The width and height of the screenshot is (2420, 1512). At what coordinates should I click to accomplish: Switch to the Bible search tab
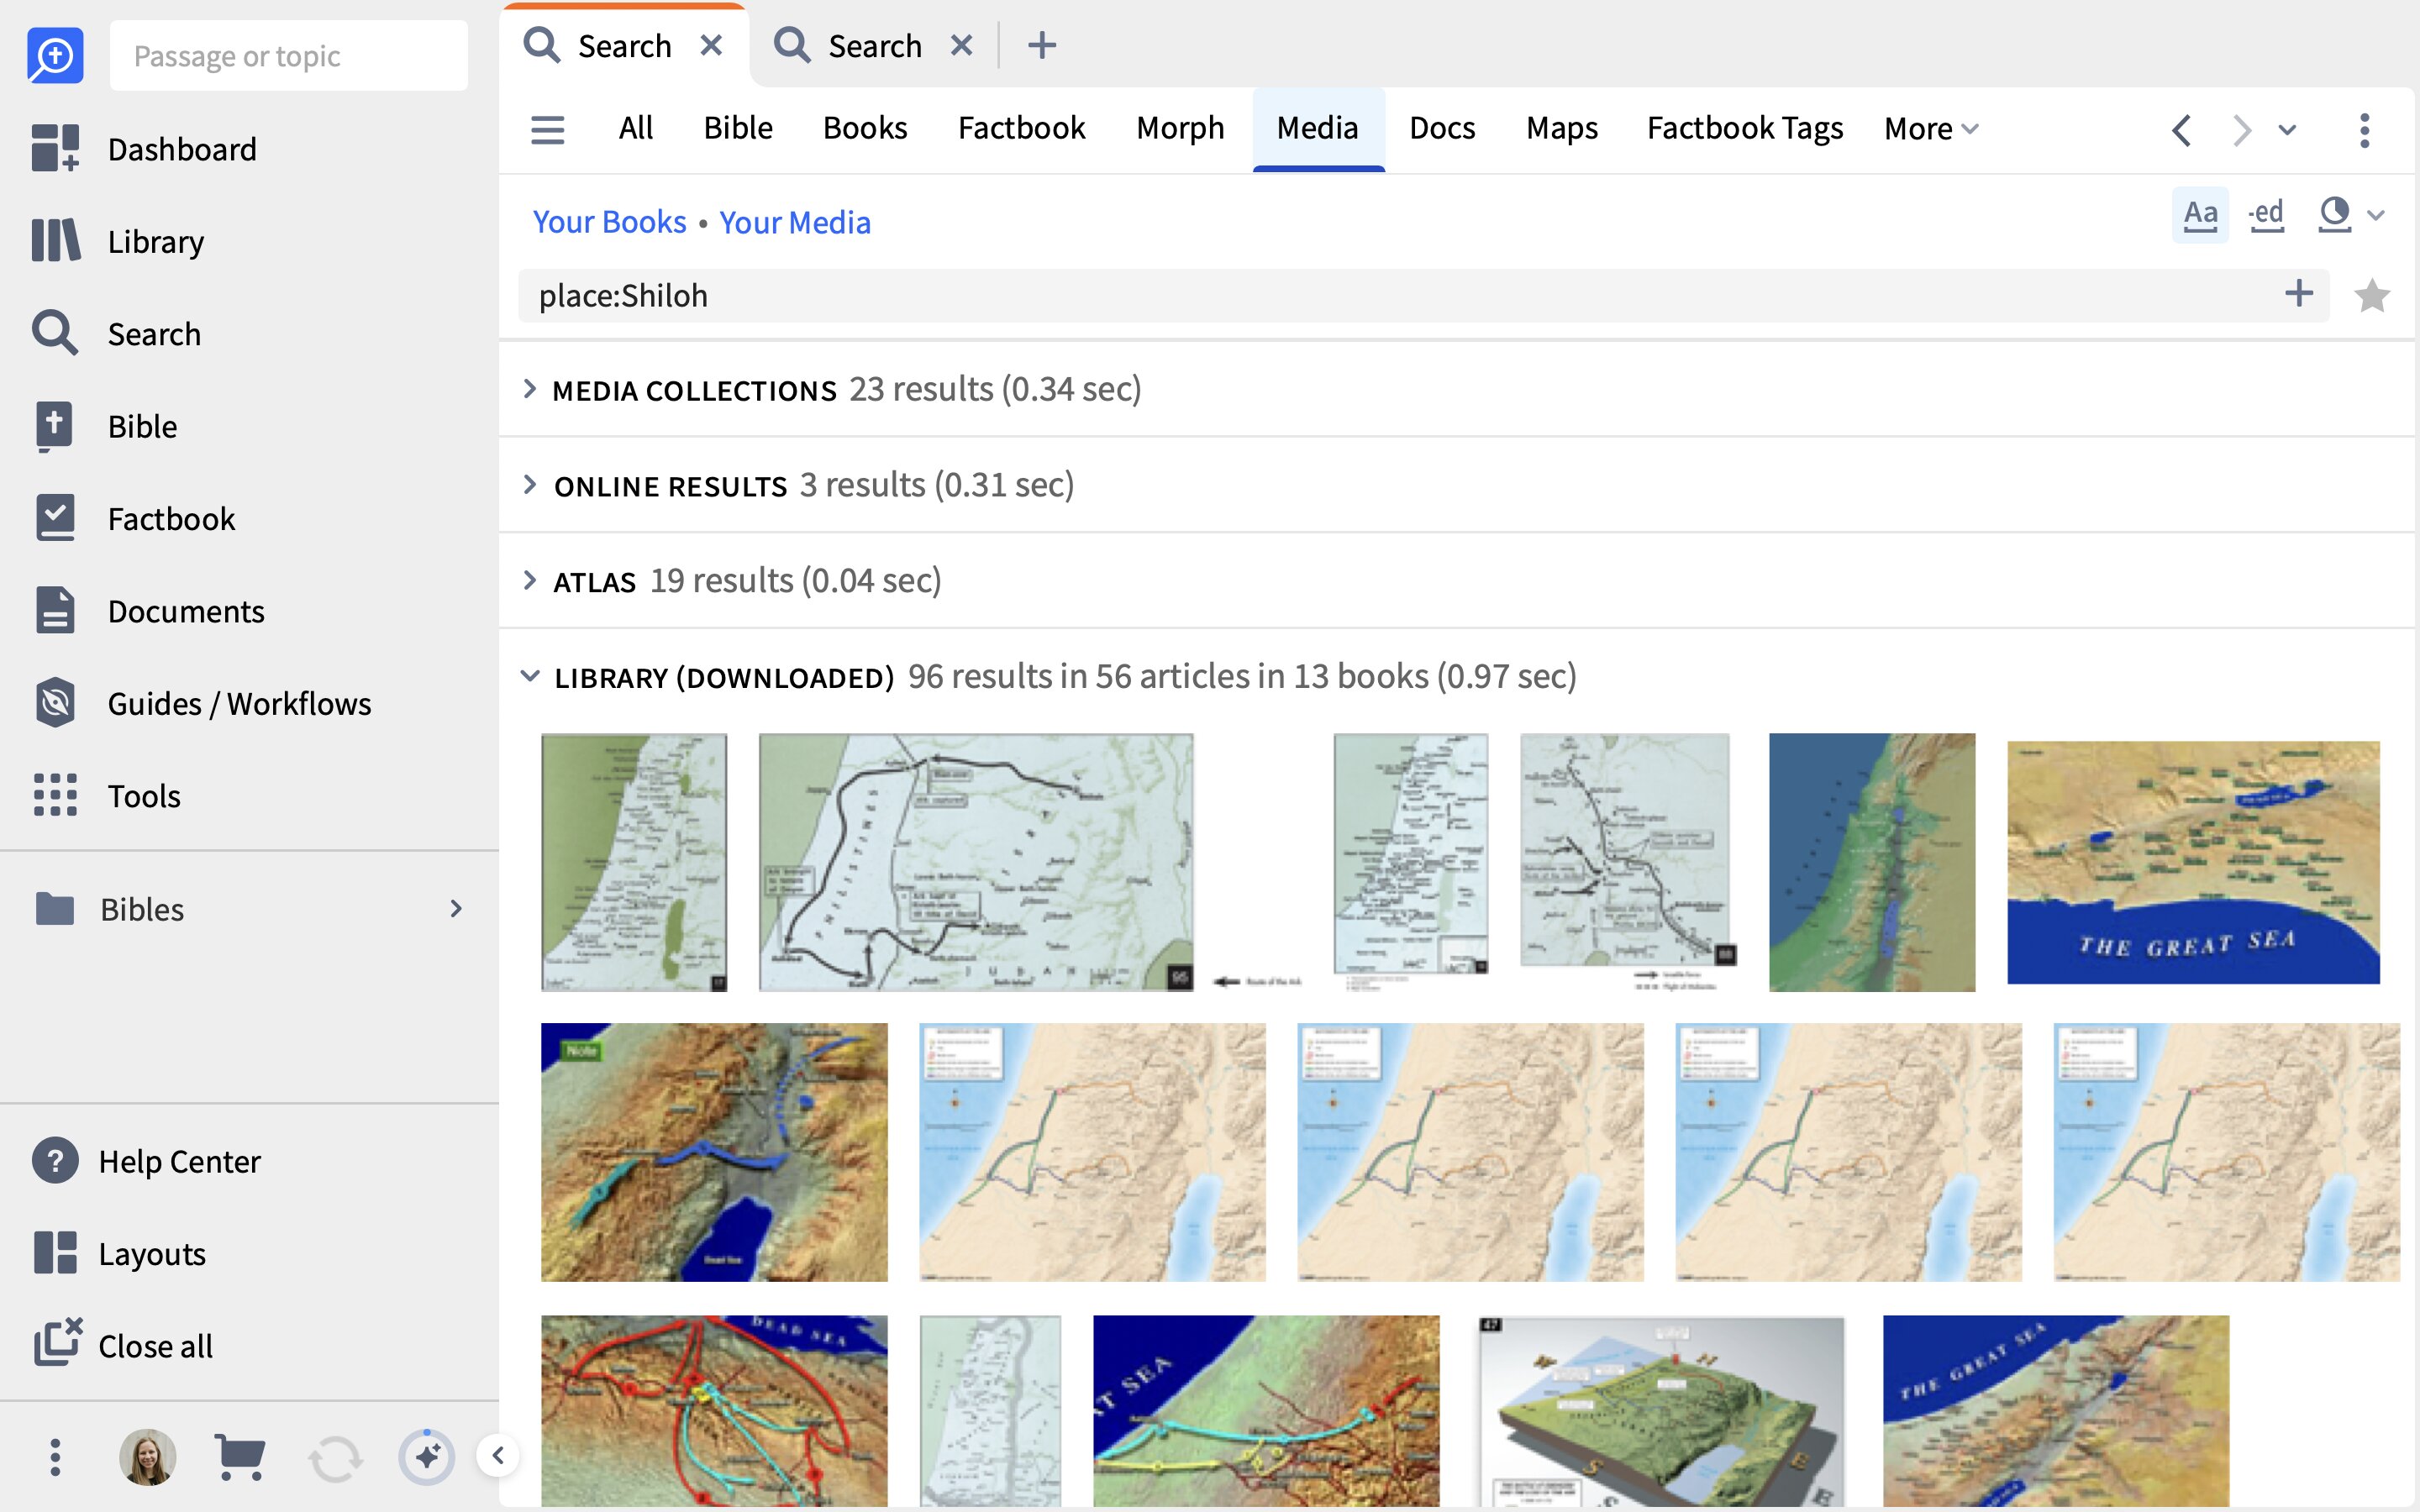click(x=738, y=128)
